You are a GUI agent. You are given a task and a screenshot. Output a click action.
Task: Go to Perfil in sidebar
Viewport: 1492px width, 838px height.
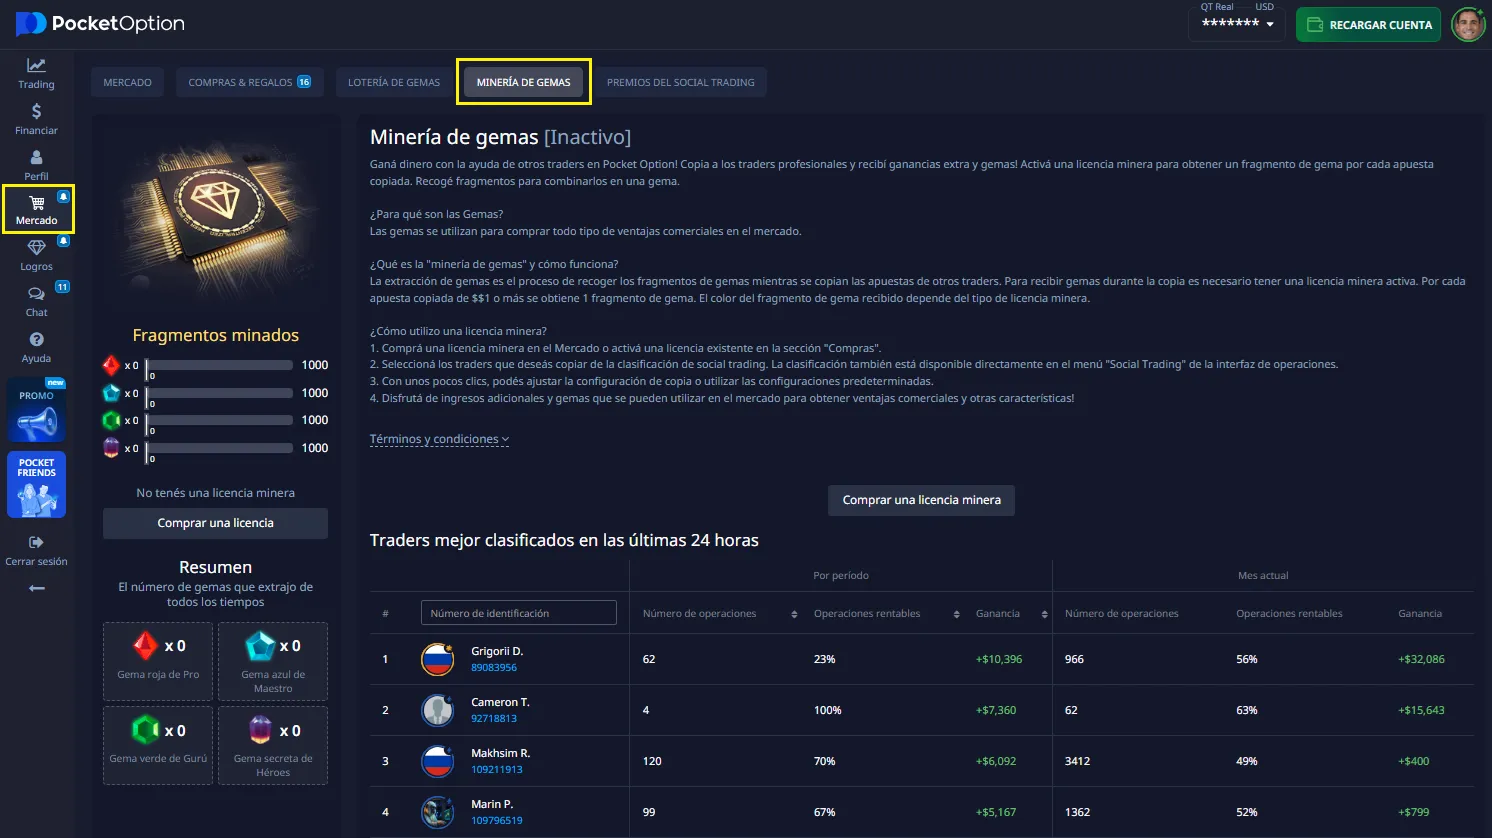[x=36, y=164]
